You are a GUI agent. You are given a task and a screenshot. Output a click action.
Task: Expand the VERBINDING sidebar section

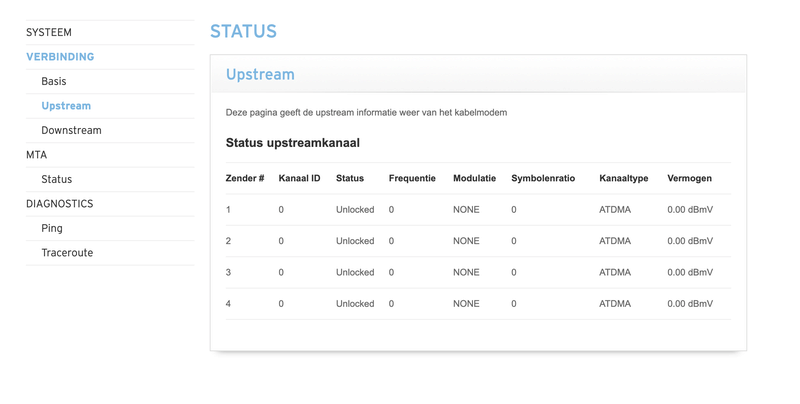pos(60,57)
